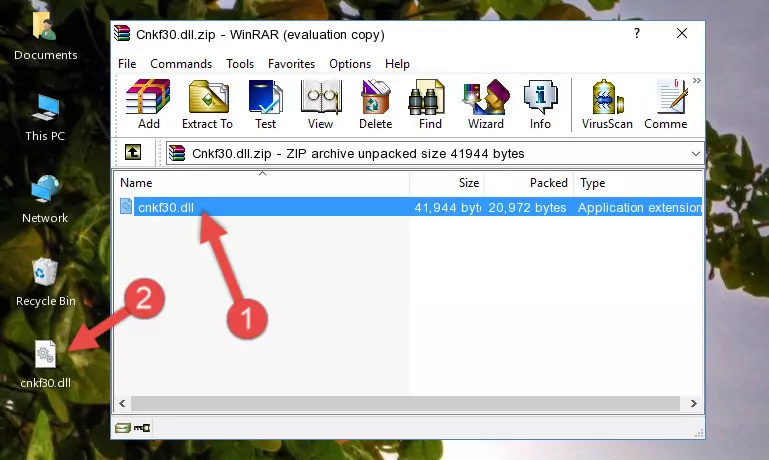
Task: Click the file icon beside cnkf30.dll row
Action: click(x=126, y=206)
